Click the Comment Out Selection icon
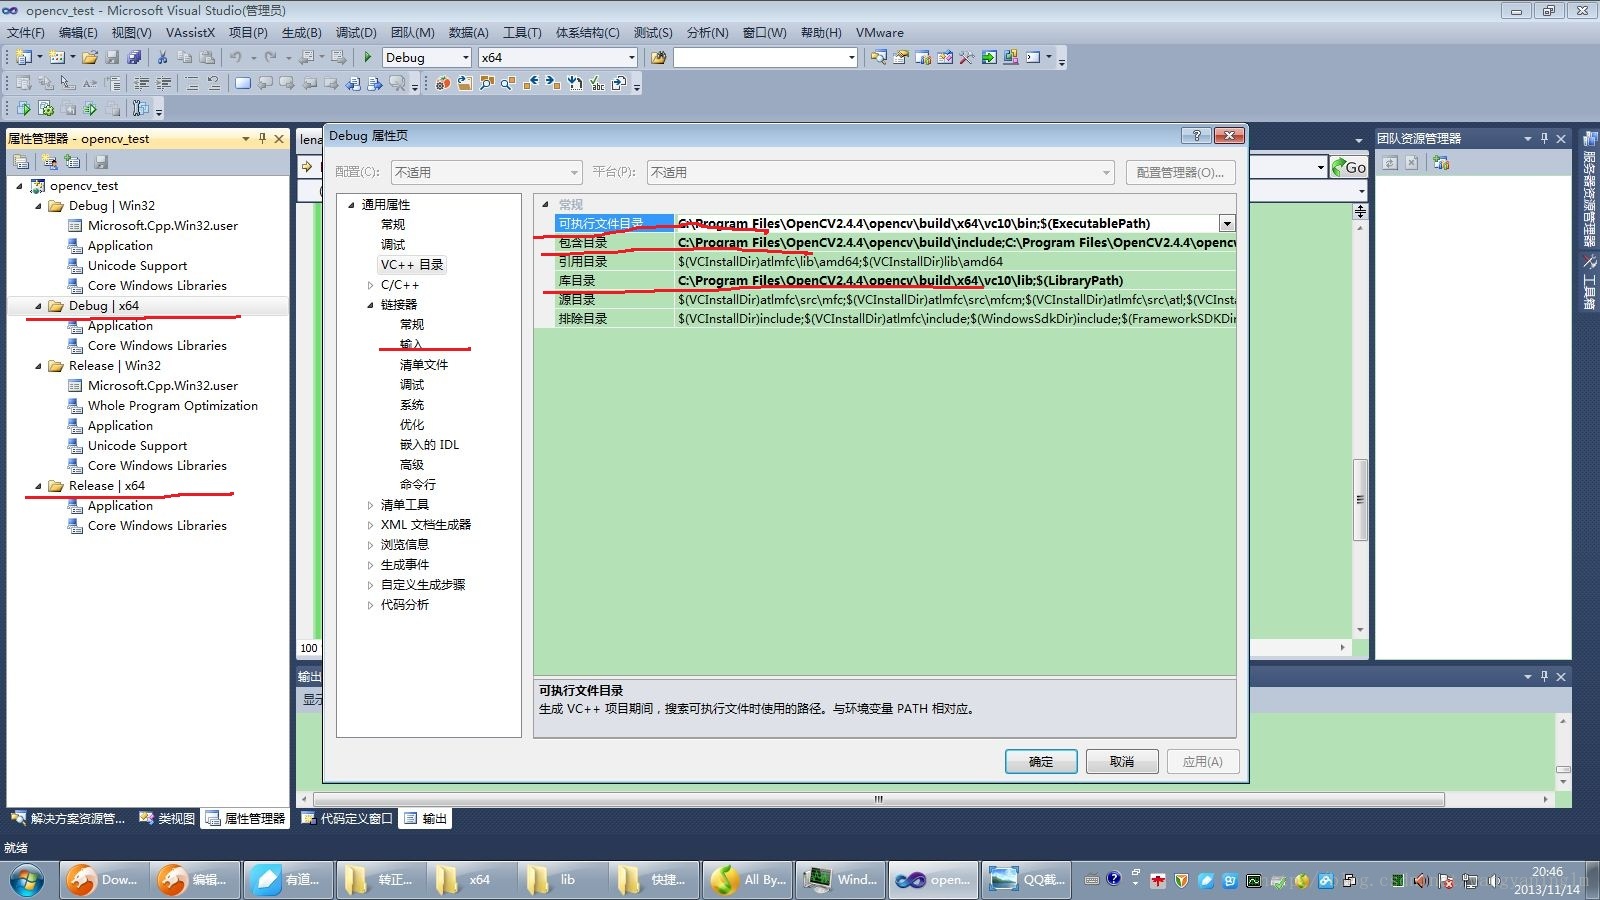 [192, 83]
